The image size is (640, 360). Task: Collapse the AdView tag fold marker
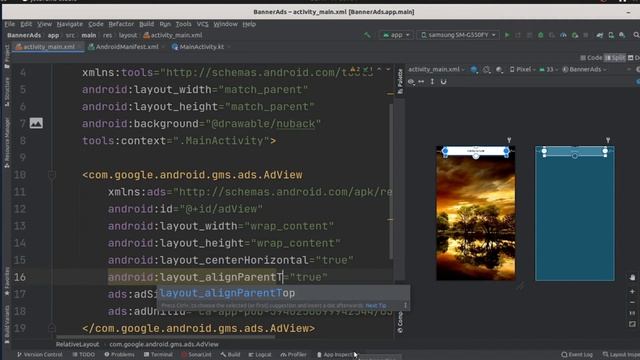(x=52, y=175)
